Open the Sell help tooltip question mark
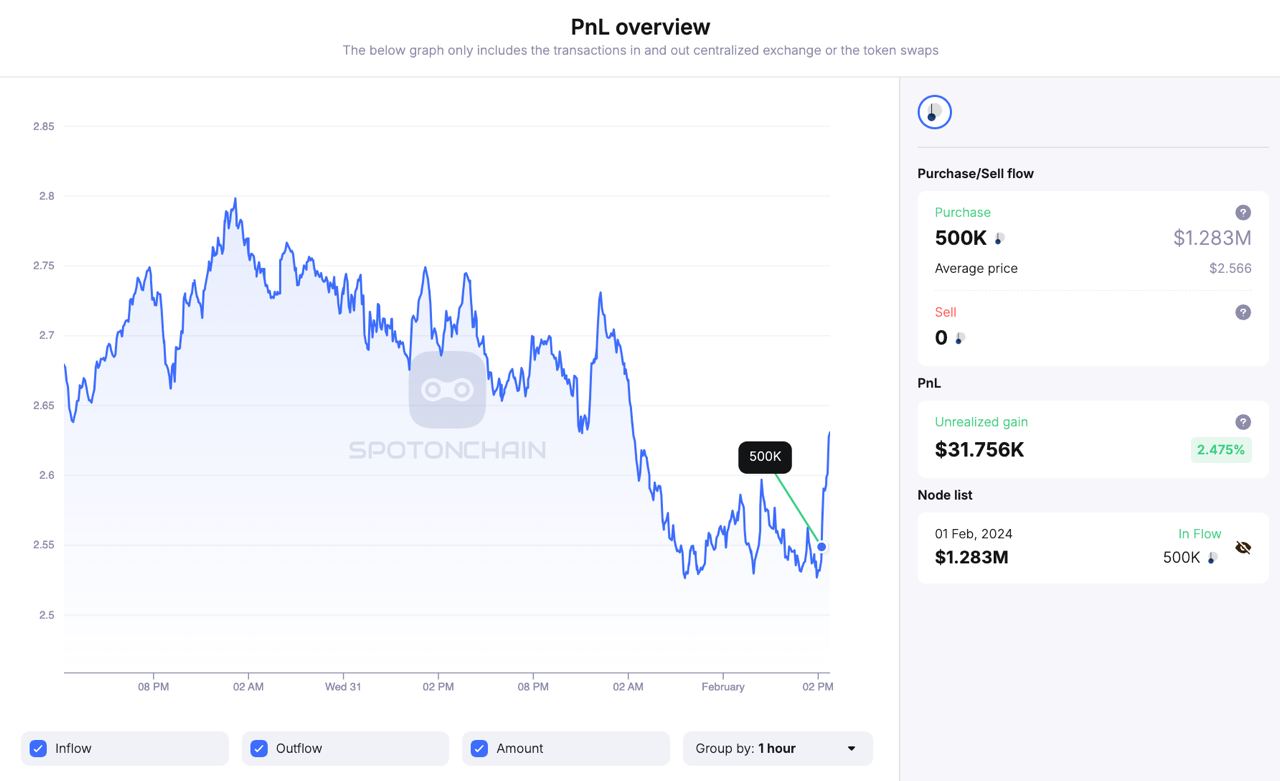1280x781 pixels. pos(1242,312)
